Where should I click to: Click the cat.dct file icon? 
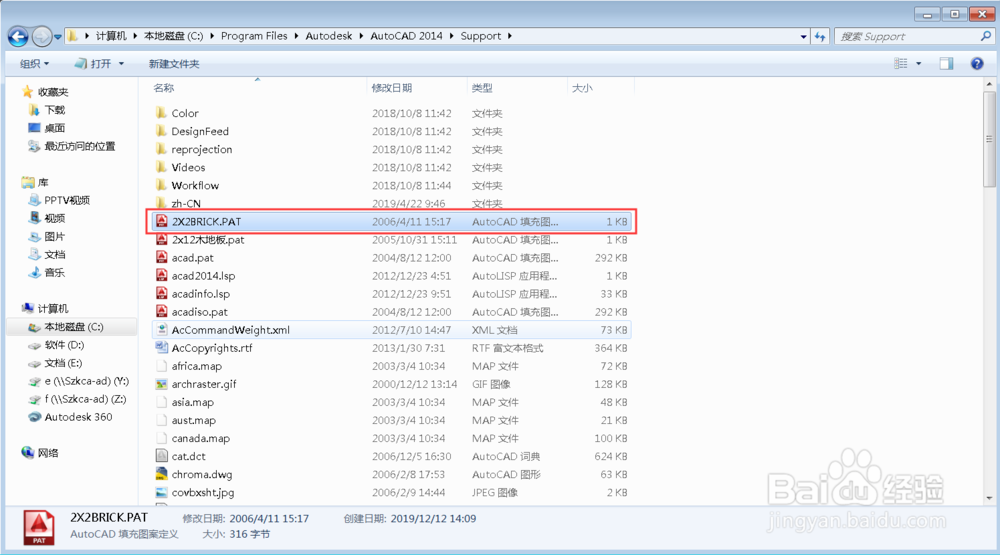point(161,456)
